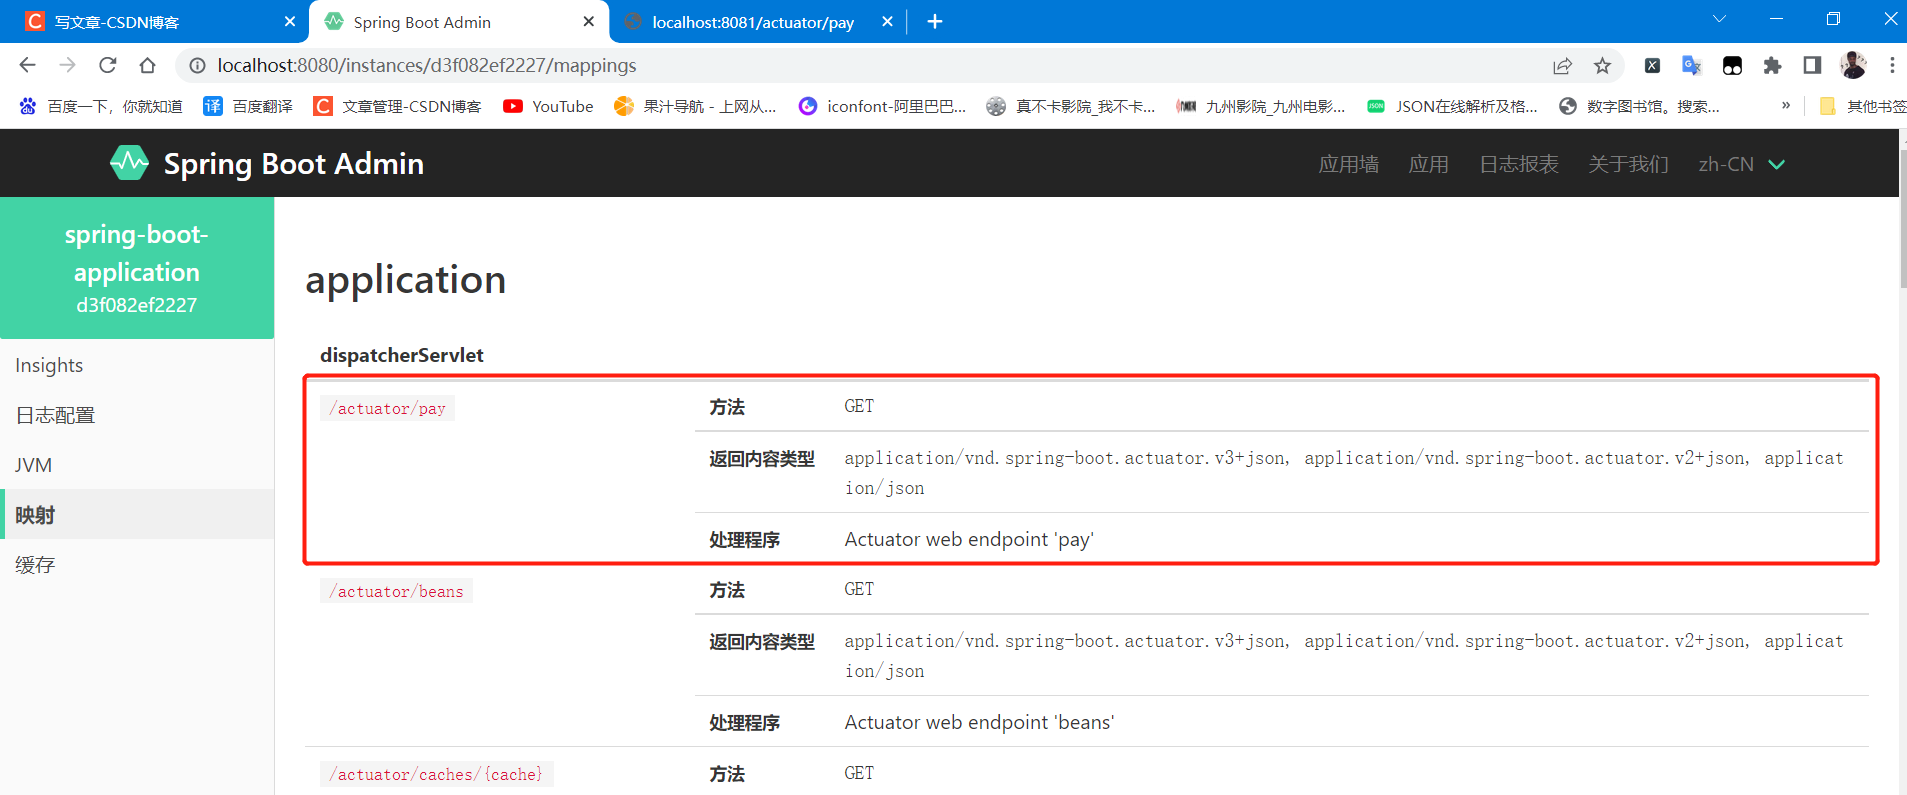This screenshot has width=1907, height=795.
Task: Click the /actuator/caches/{cache} mapping path
Action: [436, 774]
